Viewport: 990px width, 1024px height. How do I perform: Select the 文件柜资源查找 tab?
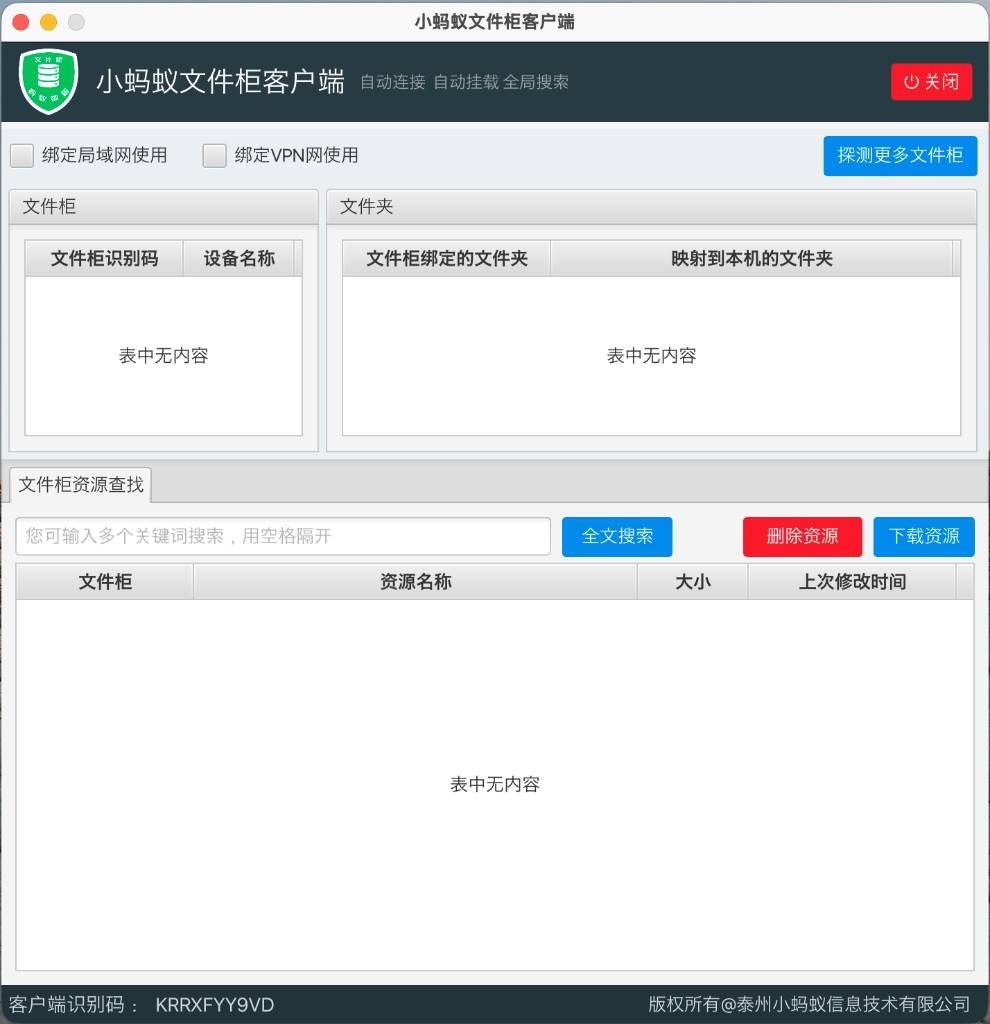(x=80, y=485)
